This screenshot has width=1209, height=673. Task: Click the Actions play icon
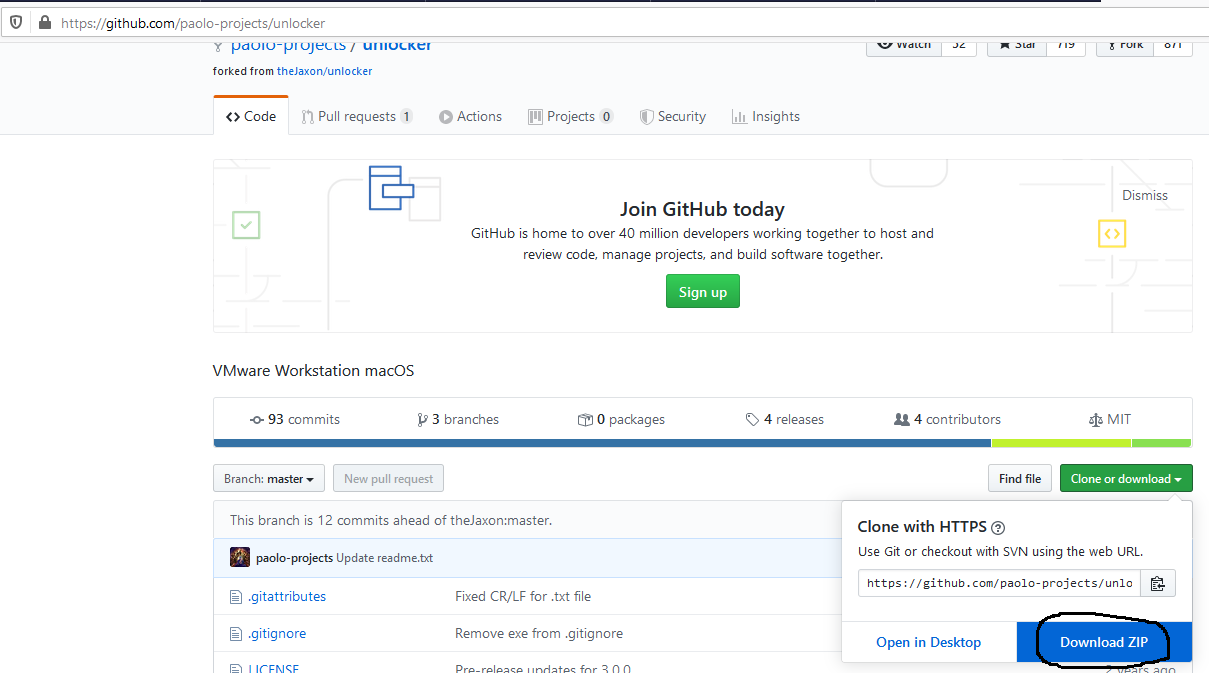[x=446, y=117]
